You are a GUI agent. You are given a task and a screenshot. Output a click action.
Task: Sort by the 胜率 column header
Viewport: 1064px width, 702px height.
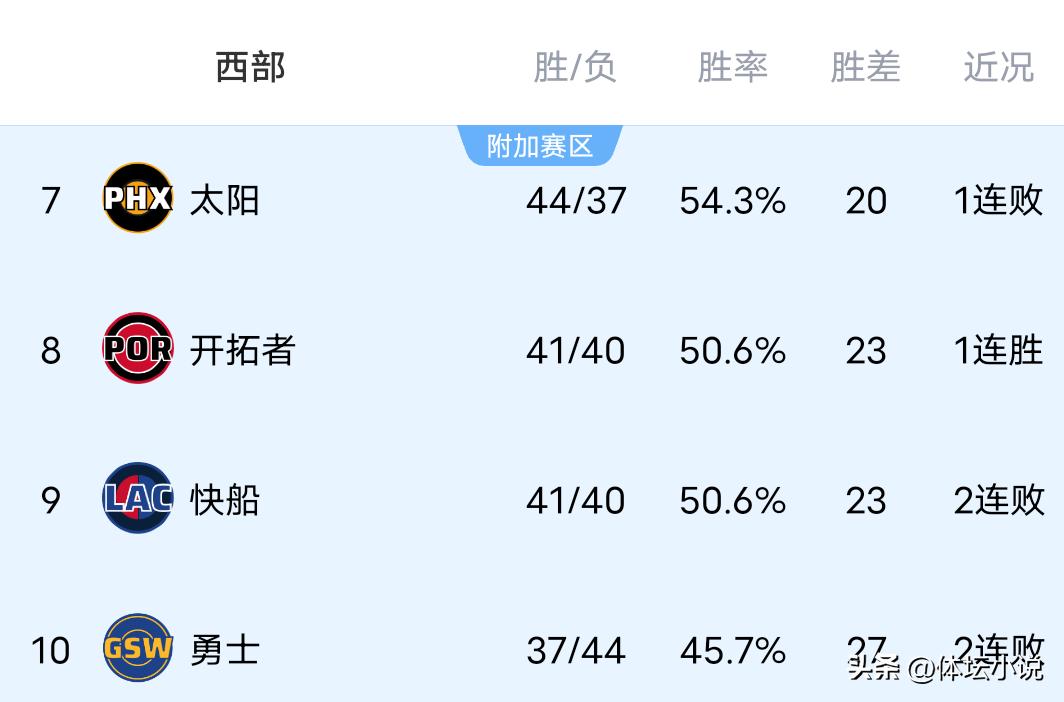pos(732,67)
